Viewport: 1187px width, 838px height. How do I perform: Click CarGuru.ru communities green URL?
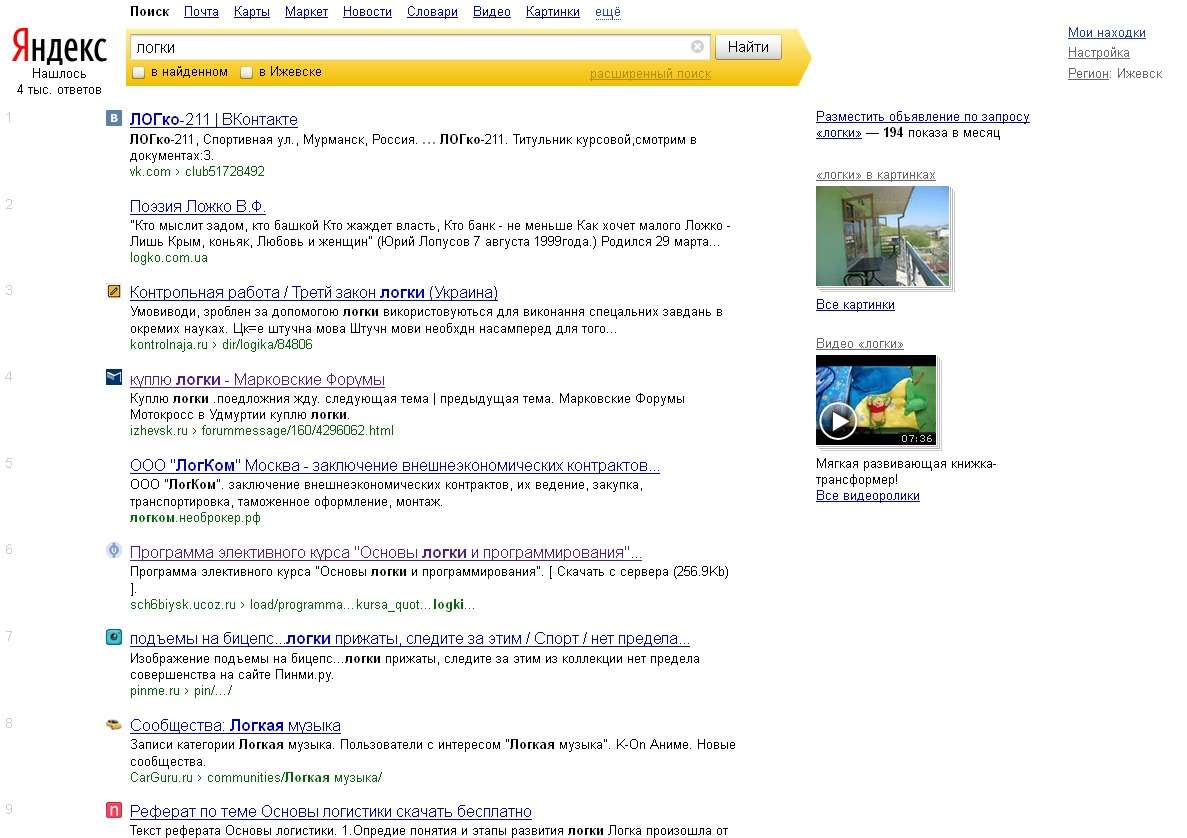coord(256,777)
